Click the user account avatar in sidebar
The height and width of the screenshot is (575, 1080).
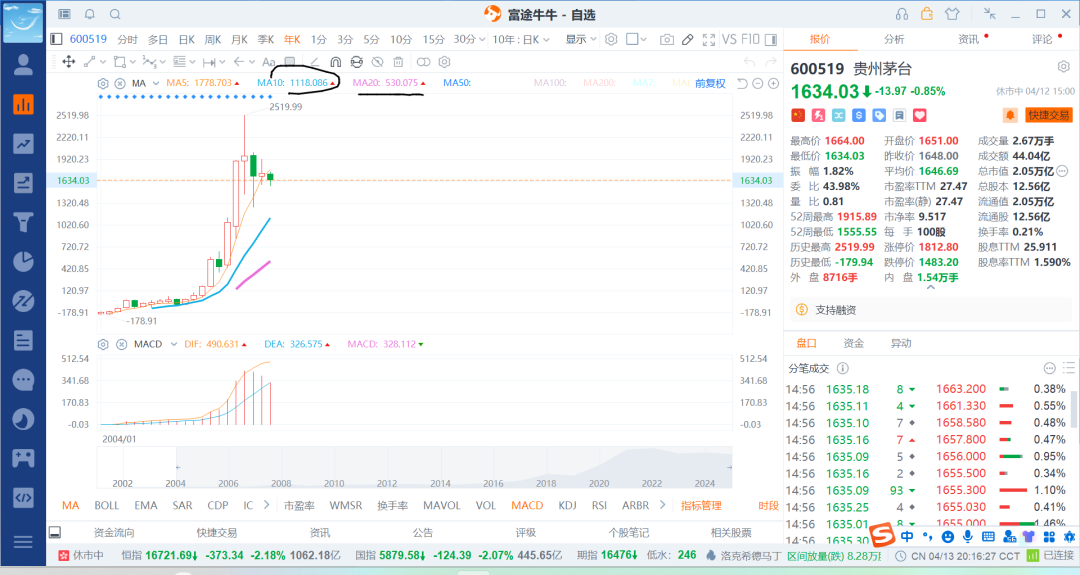point(23,65)
